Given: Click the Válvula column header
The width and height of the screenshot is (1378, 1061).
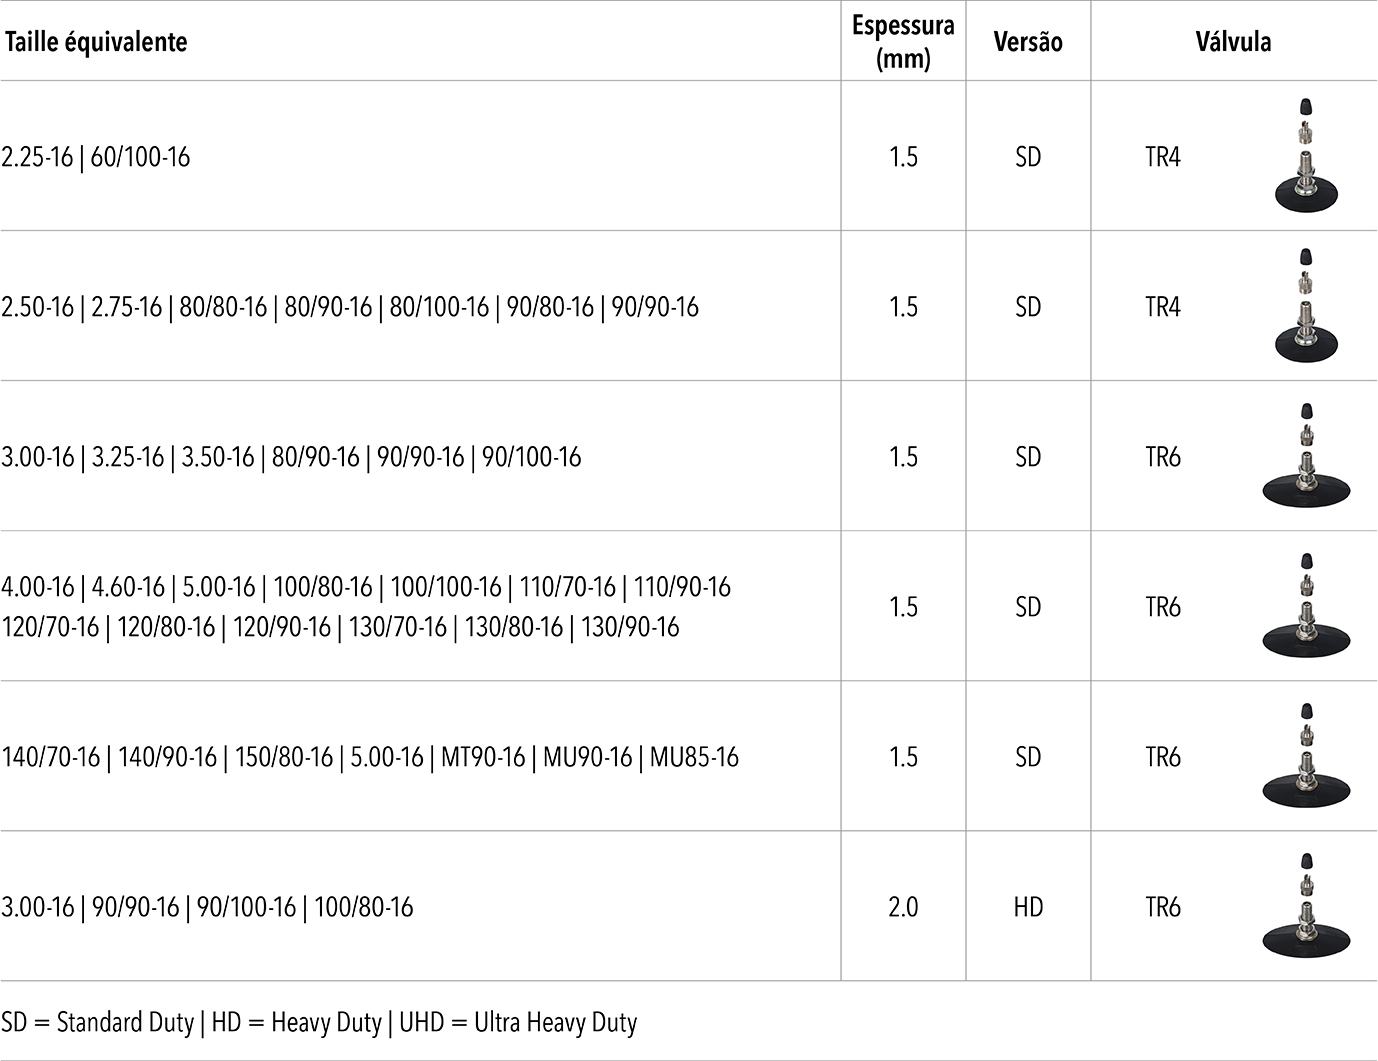Looking at the screenshot, I should [1233, 42].
